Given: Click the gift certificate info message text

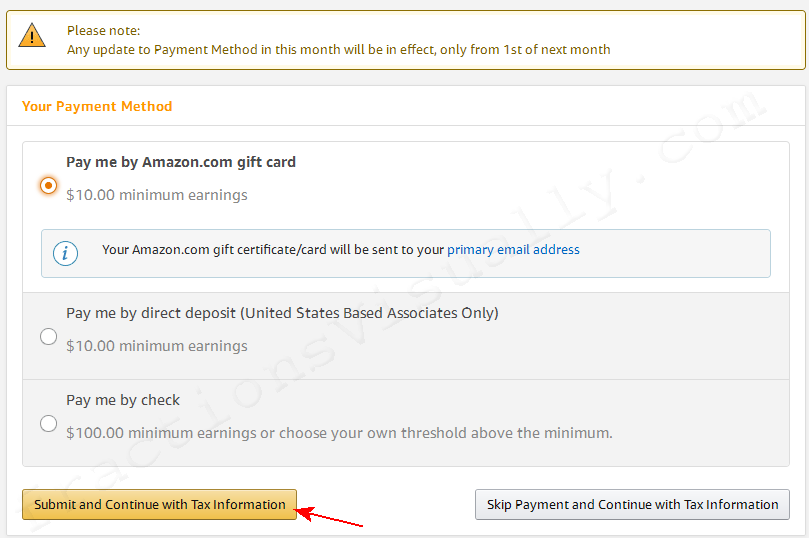Looking at the screenshot, I should 341,250.
